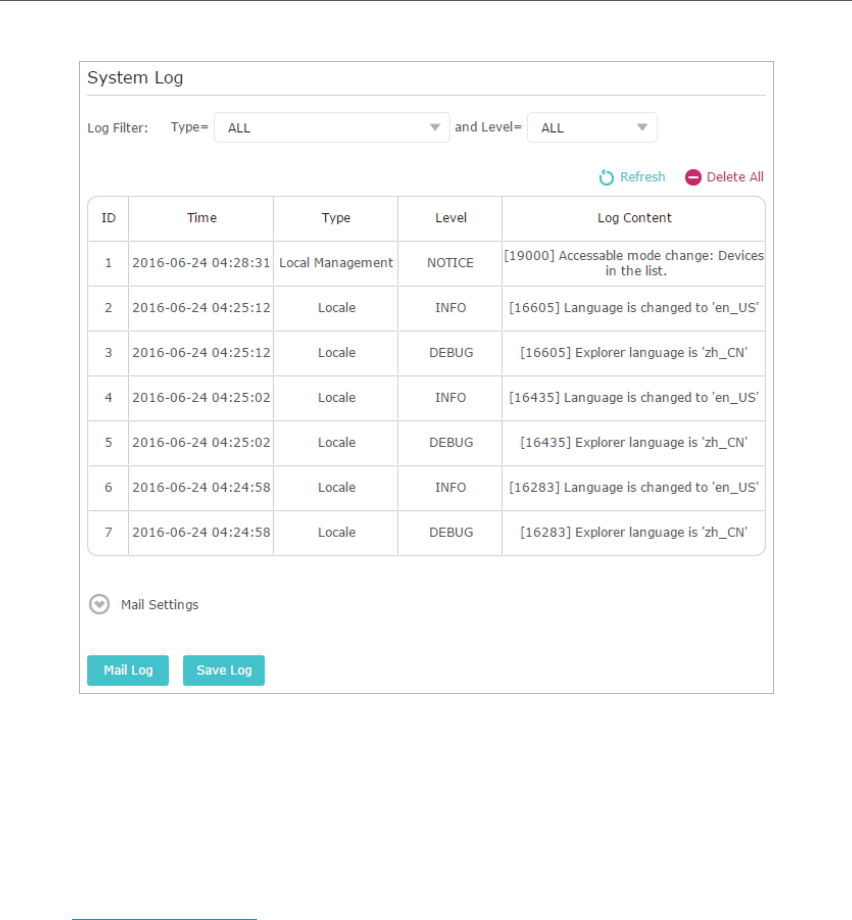Click the Refresh link text
The width and height of the screenshot is (852, 920).
(643, 177)
